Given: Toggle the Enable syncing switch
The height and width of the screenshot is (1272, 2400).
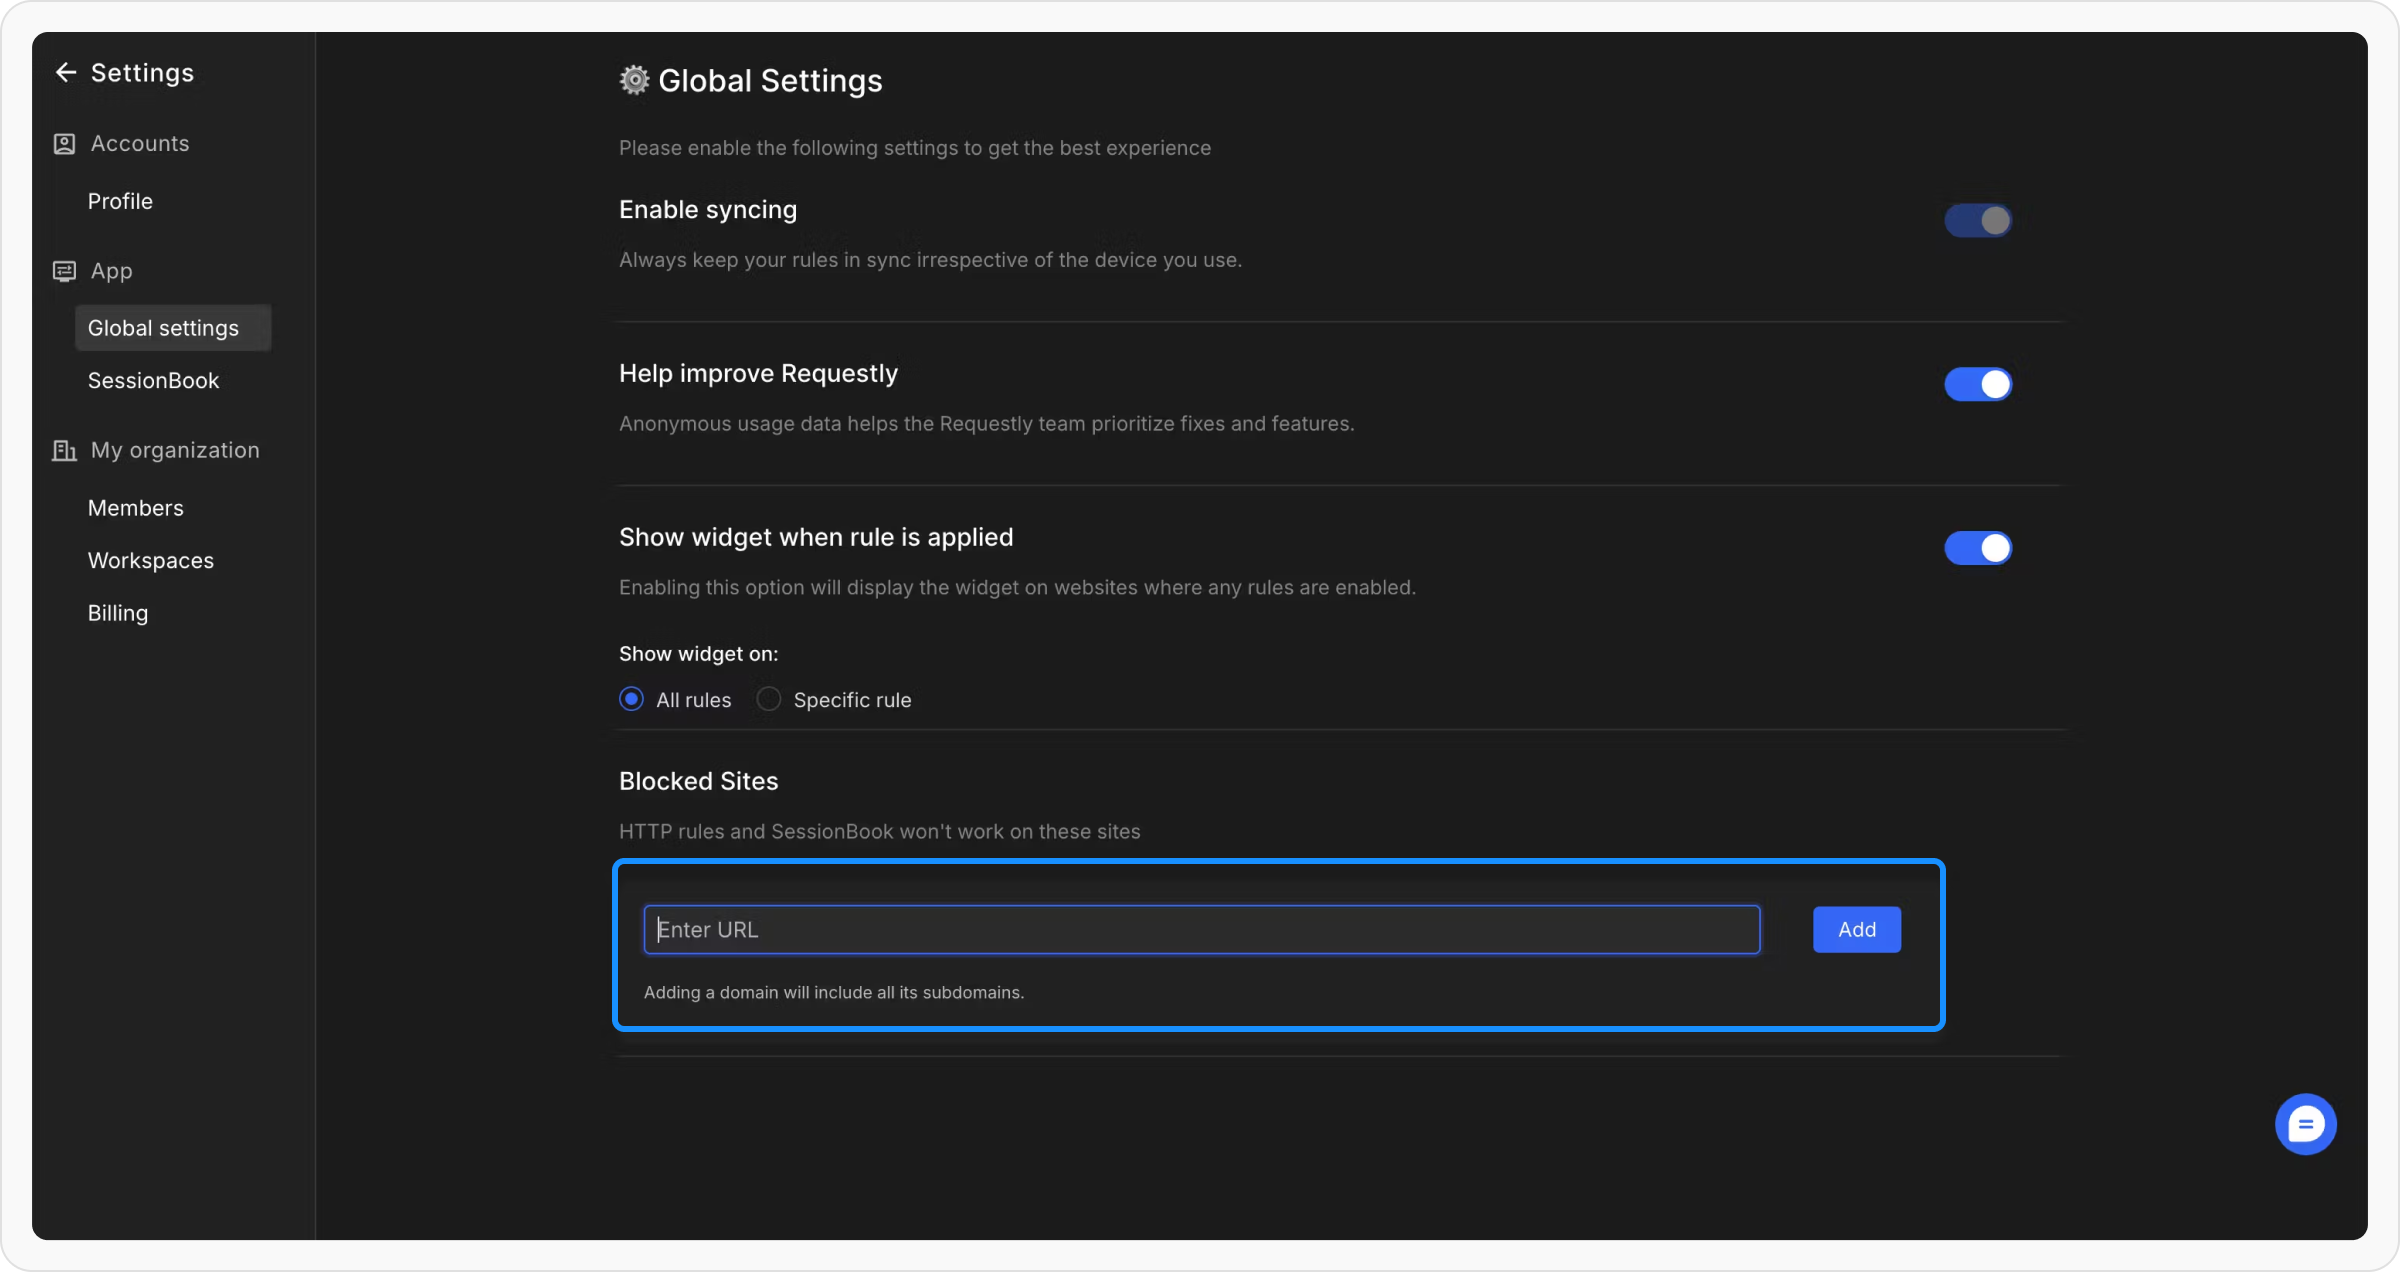Looking at the screenshot, I should coord(1977,221).
